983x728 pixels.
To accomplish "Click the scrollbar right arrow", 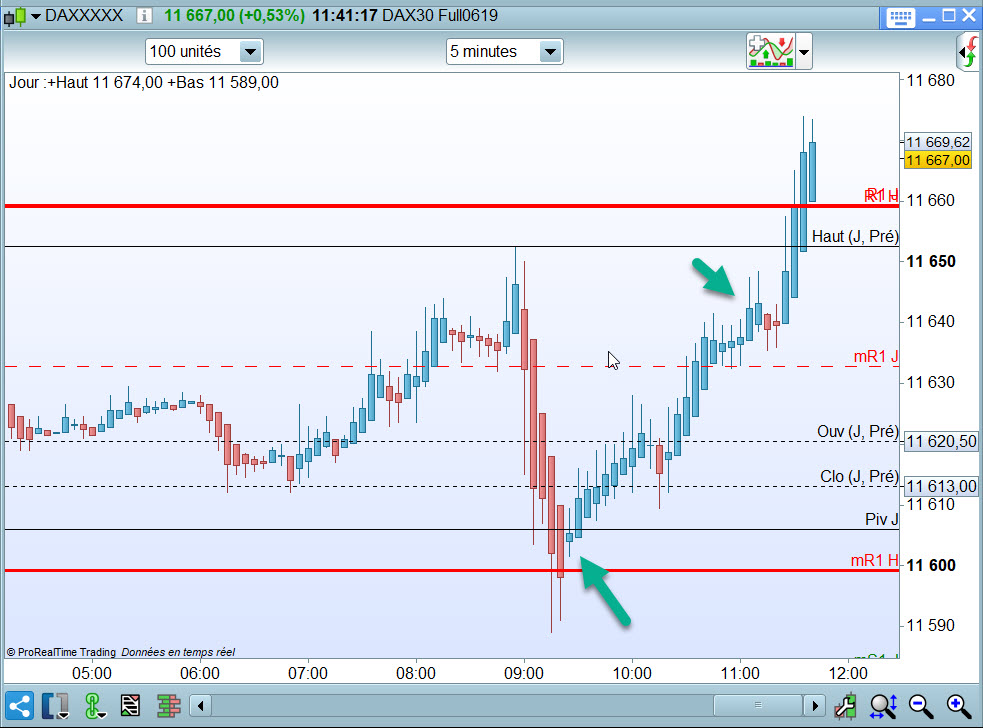I will 814,706.
